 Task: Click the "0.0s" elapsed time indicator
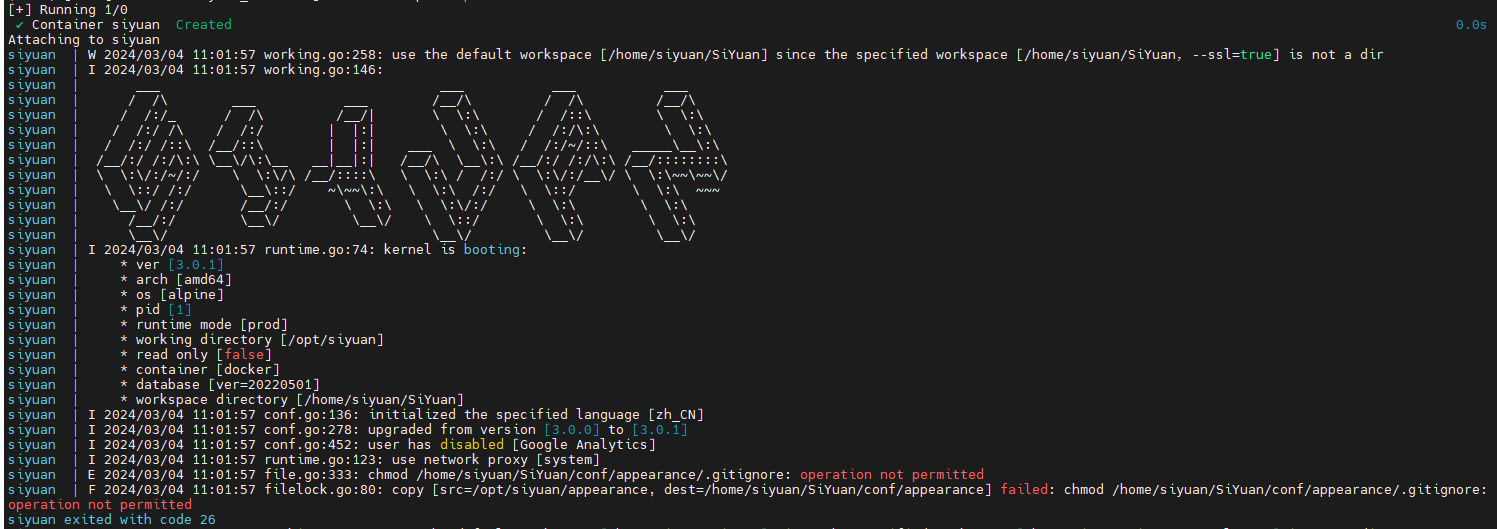pos(1471,24)
